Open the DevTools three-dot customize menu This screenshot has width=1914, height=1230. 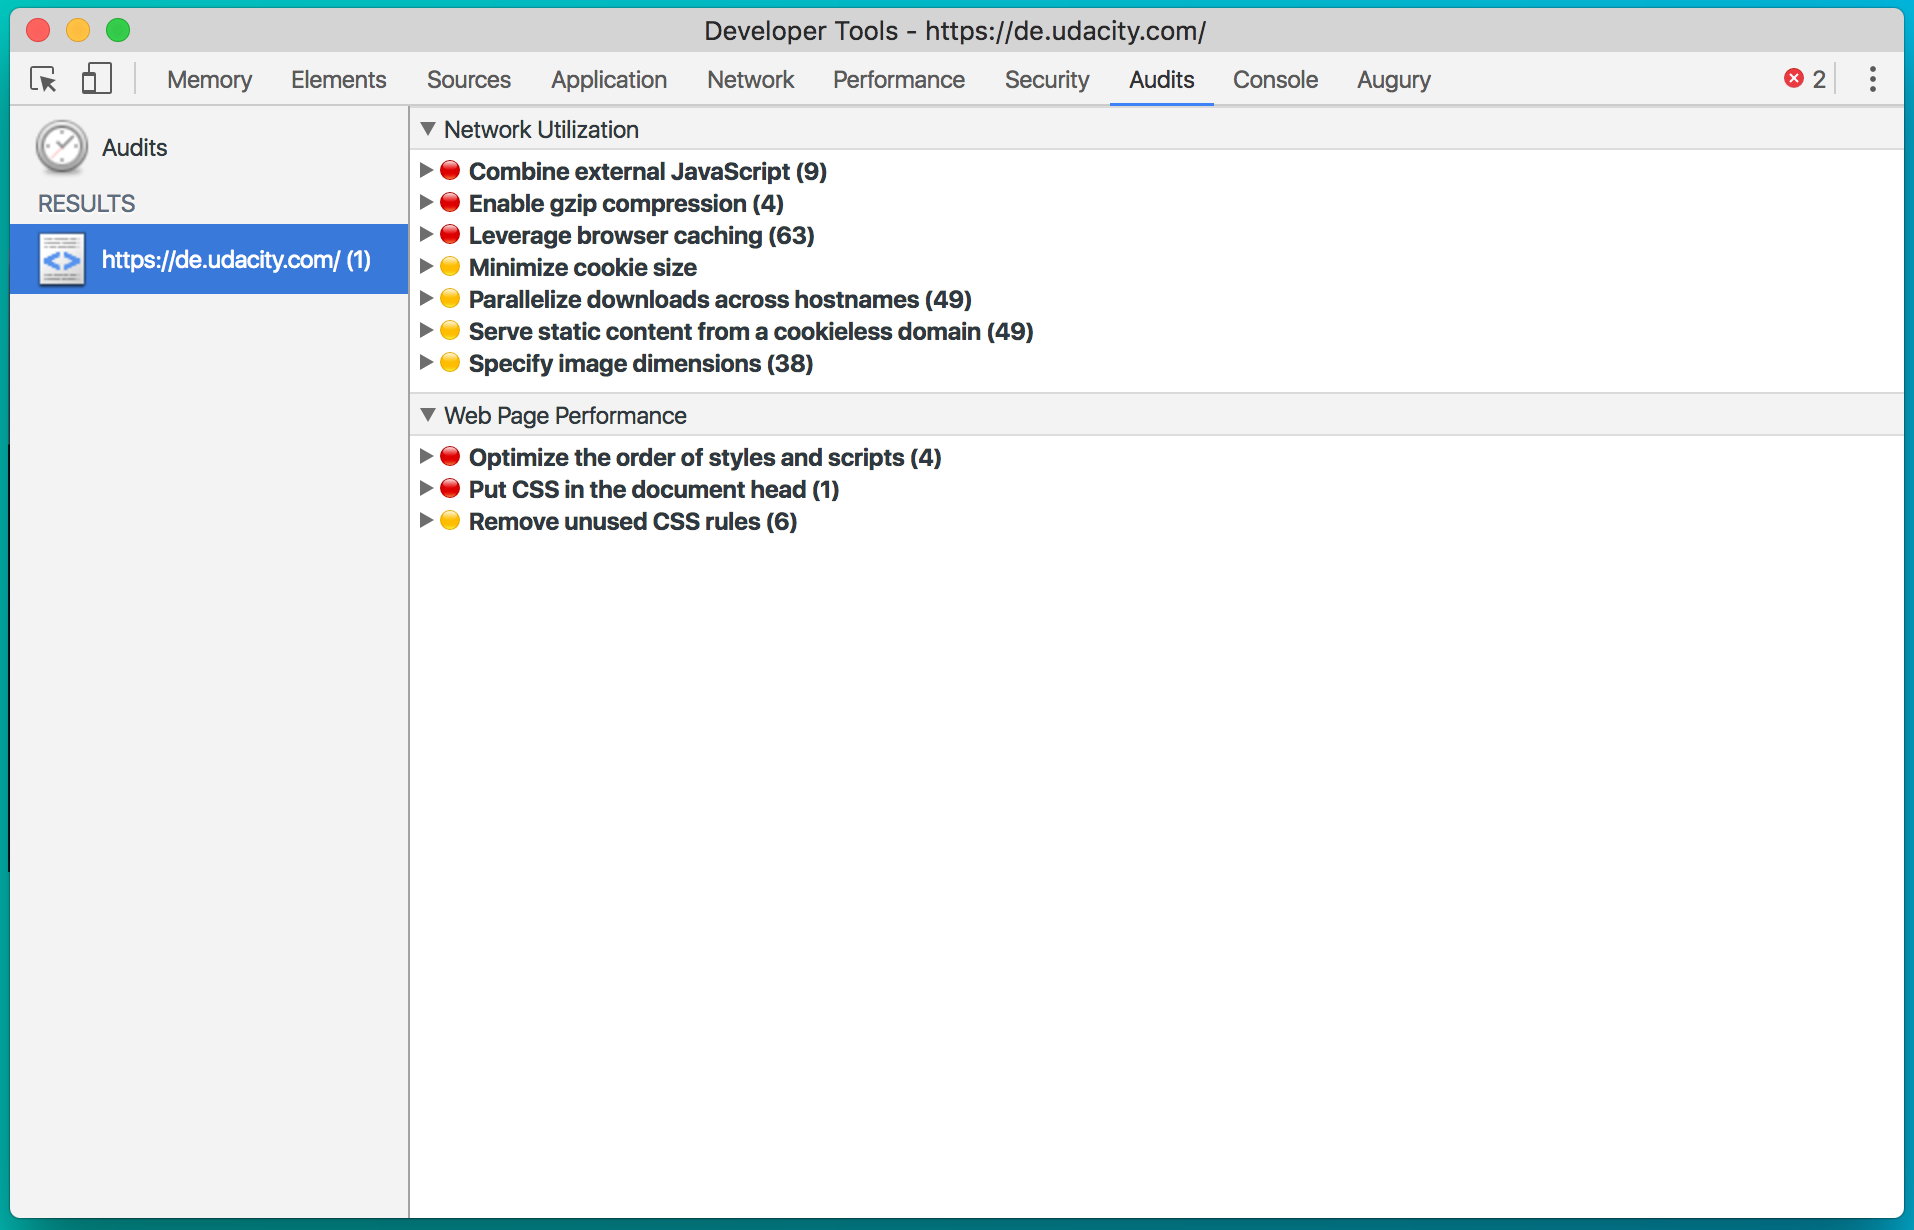[1872, 79]
